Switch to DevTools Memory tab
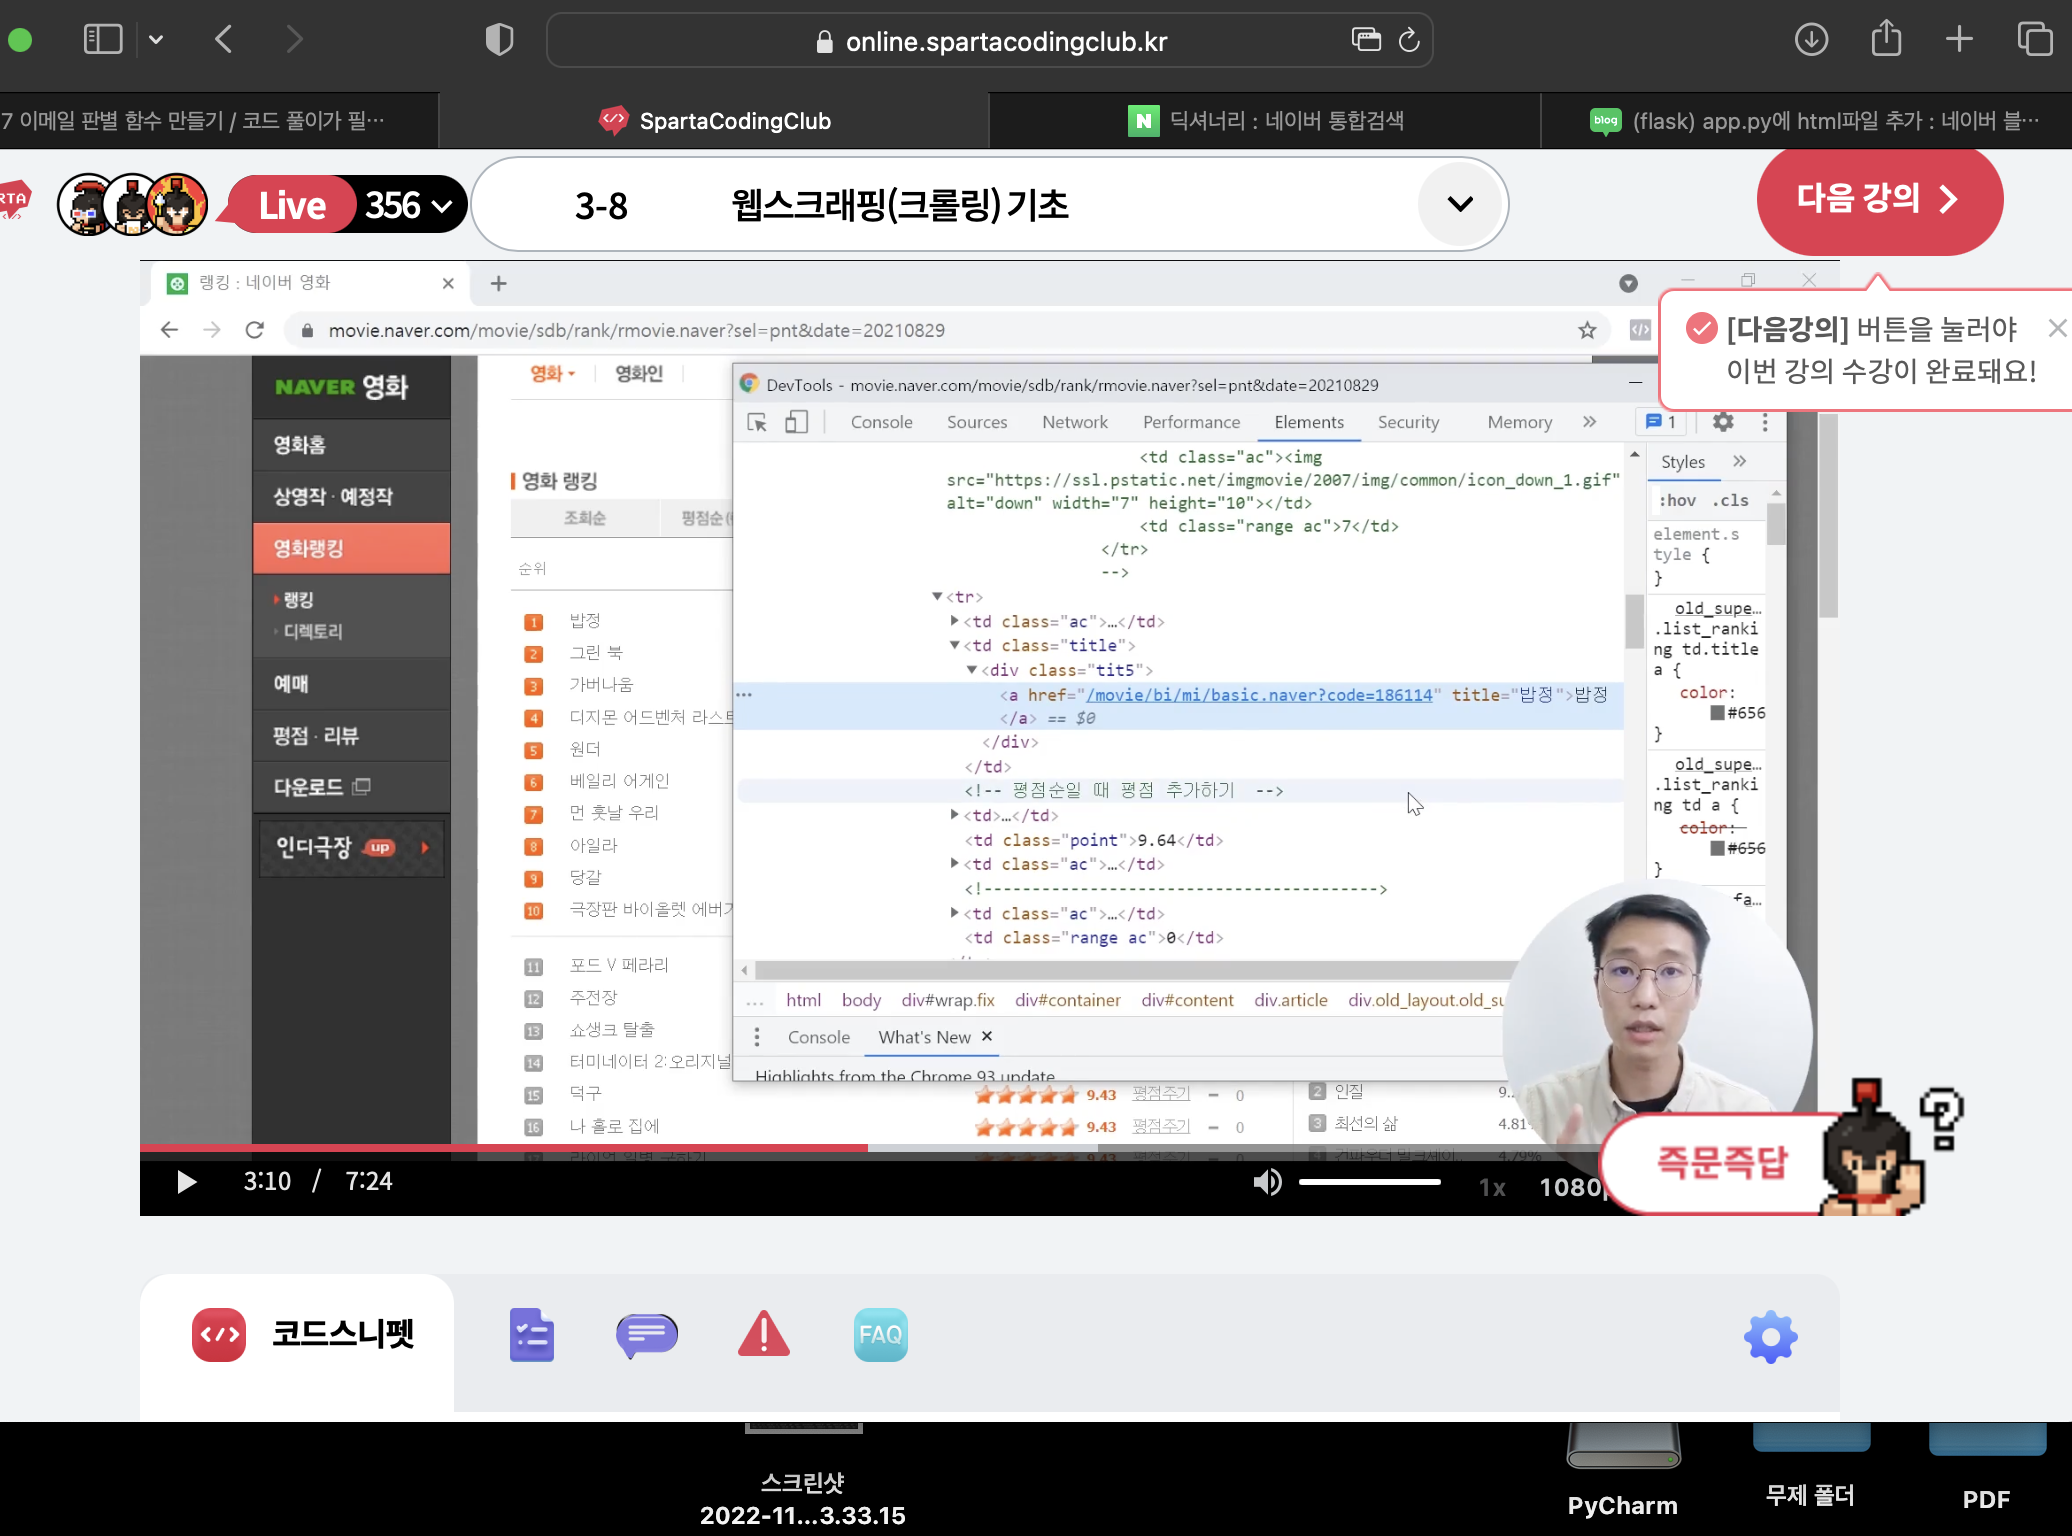2072x1536 pixels. tap(1519, 422)
